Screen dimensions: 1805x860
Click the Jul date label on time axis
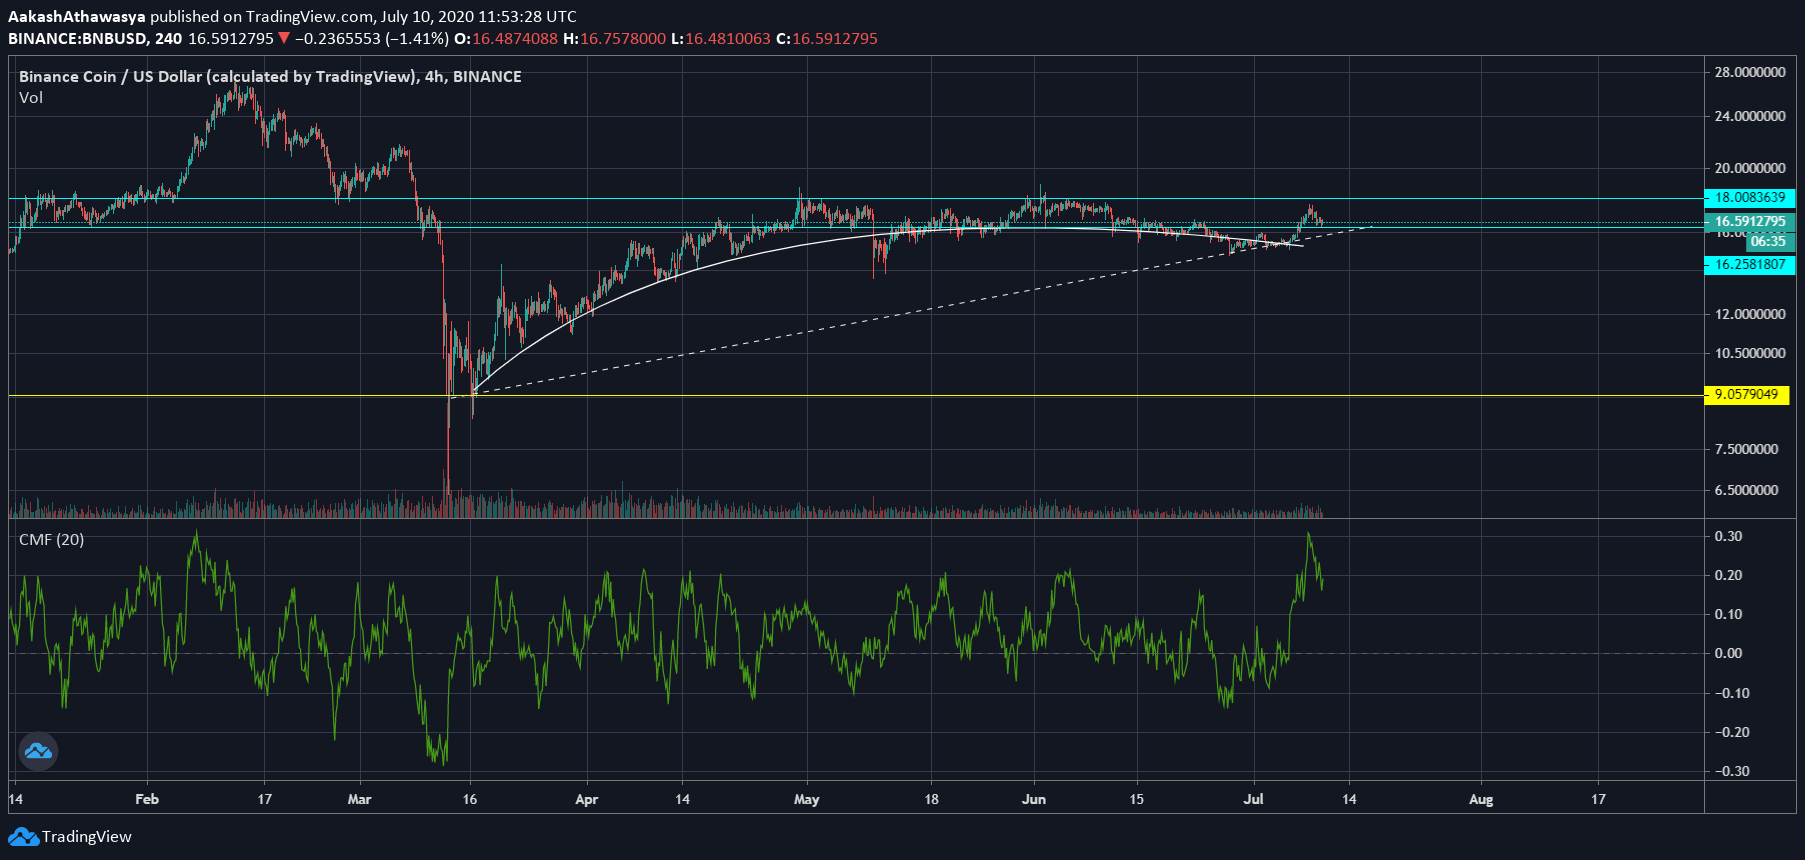1253,799
